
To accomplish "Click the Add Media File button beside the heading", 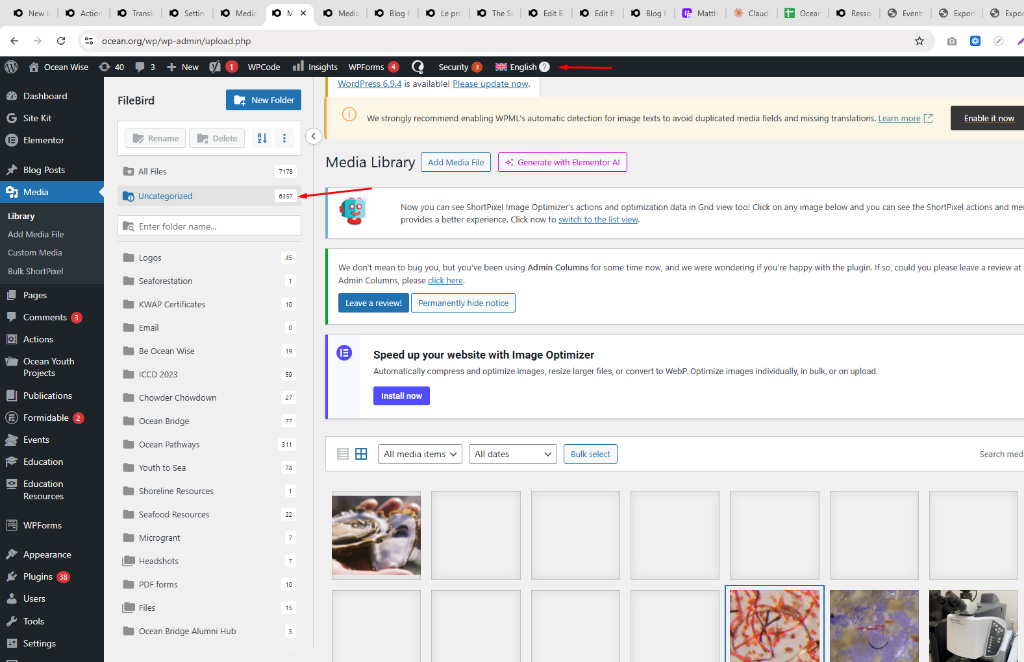I will pos(456,163).
